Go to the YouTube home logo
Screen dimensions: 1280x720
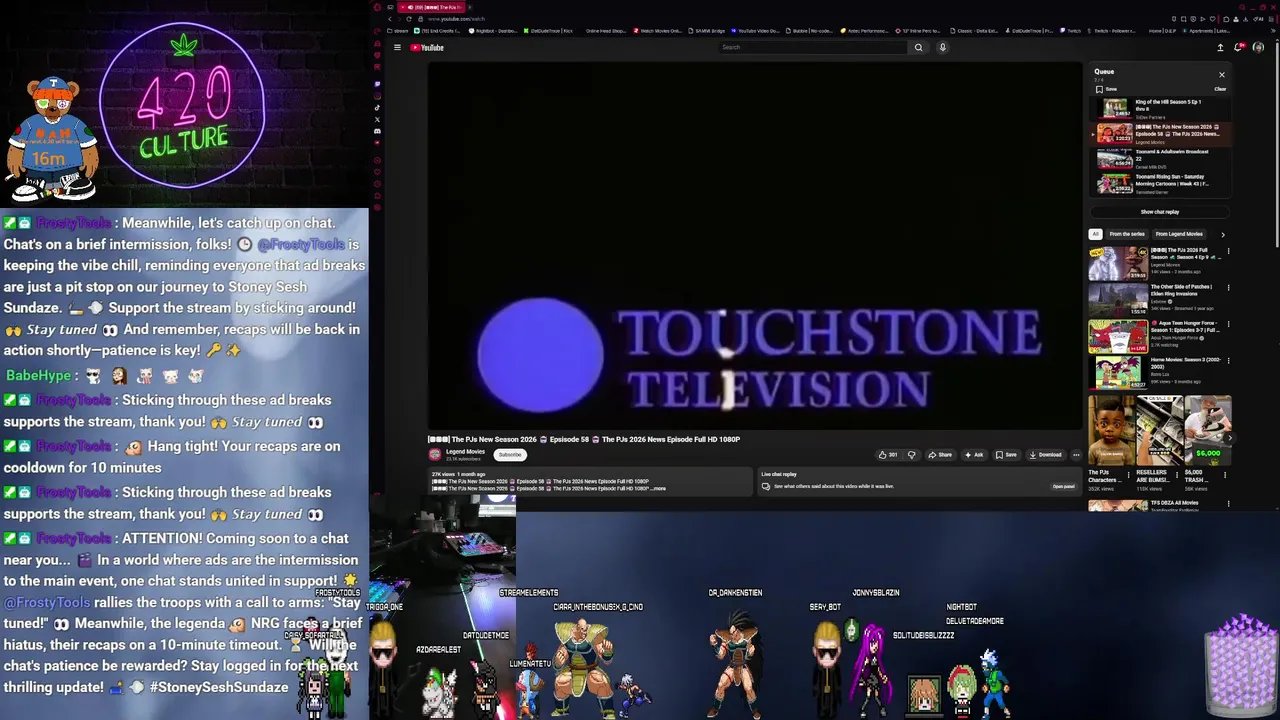pos(427,47)
